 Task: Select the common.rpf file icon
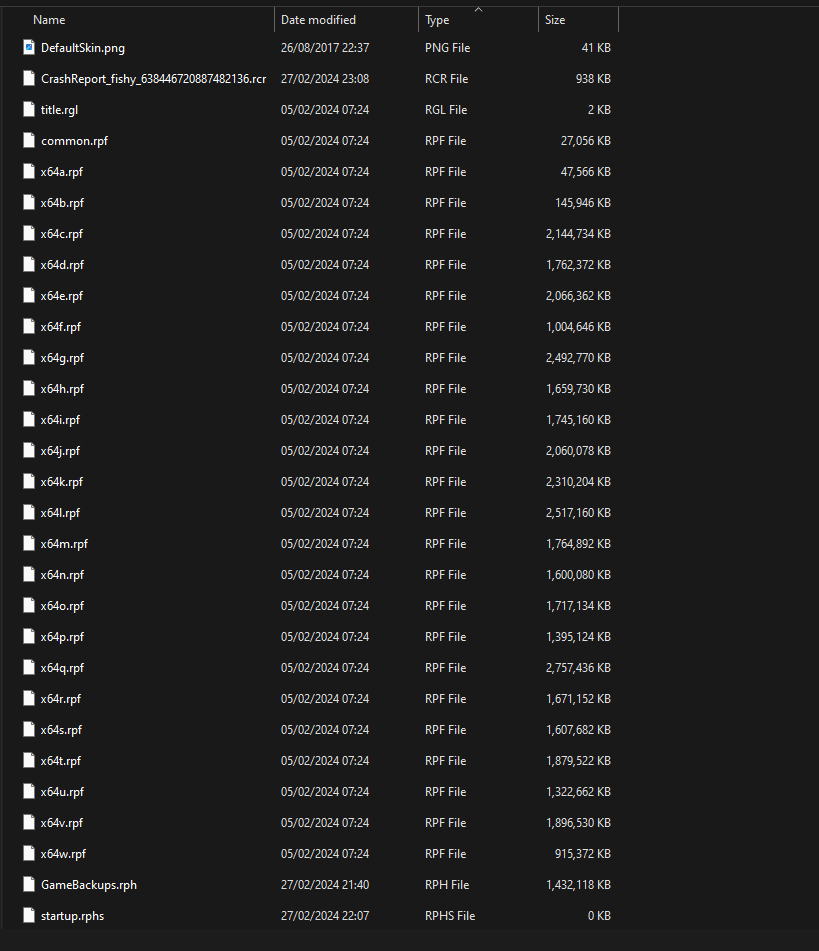[x=28, y=141]
